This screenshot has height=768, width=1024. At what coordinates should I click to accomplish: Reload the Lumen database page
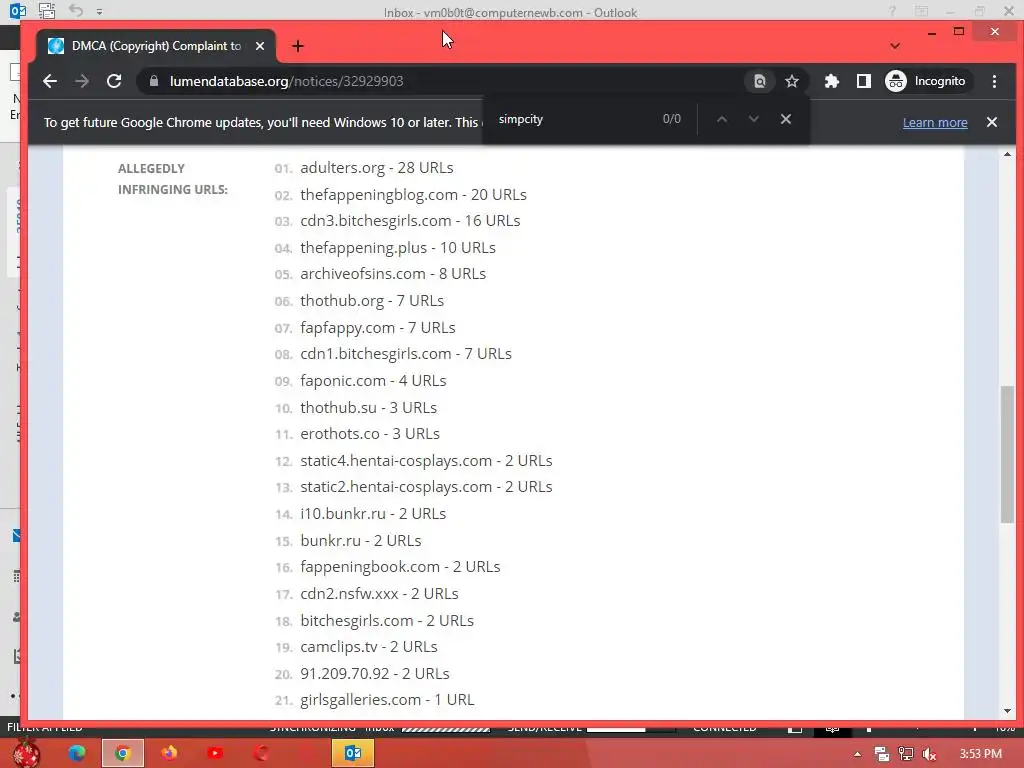point(114,81)
